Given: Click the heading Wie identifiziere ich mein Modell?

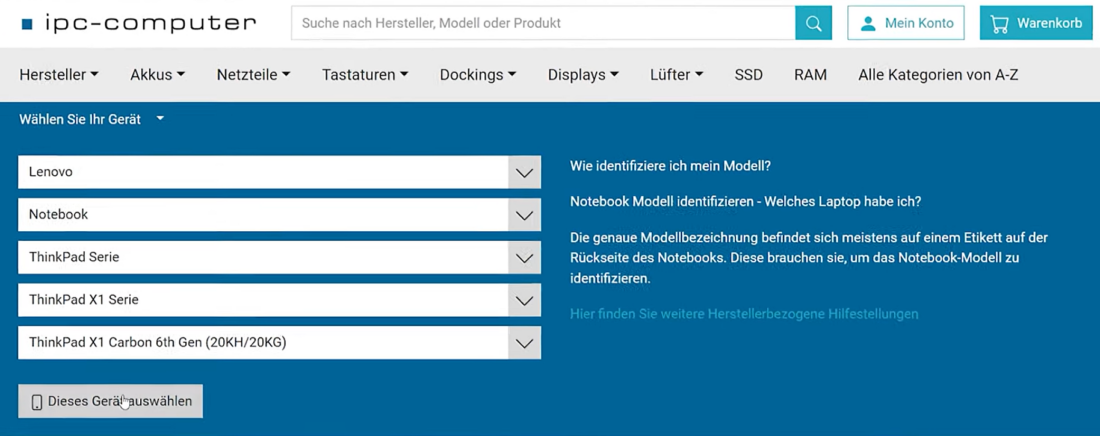Looking at the screenshot, I should point(670,167).
